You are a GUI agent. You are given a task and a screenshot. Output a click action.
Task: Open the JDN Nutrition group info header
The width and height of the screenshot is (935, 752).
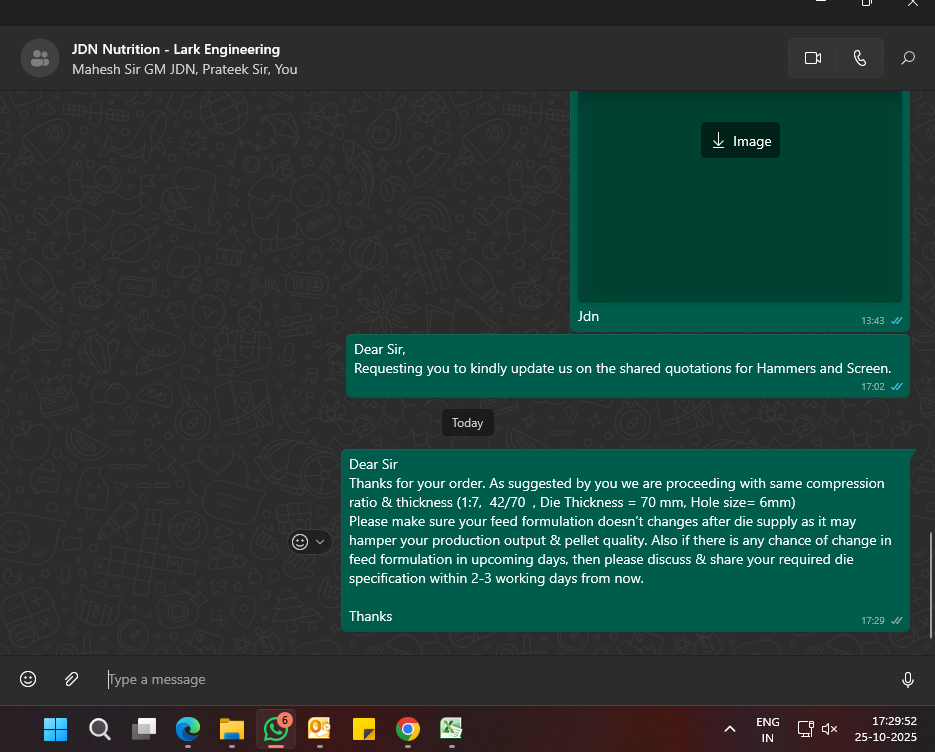pyautogui.click(x=176, y=58)
